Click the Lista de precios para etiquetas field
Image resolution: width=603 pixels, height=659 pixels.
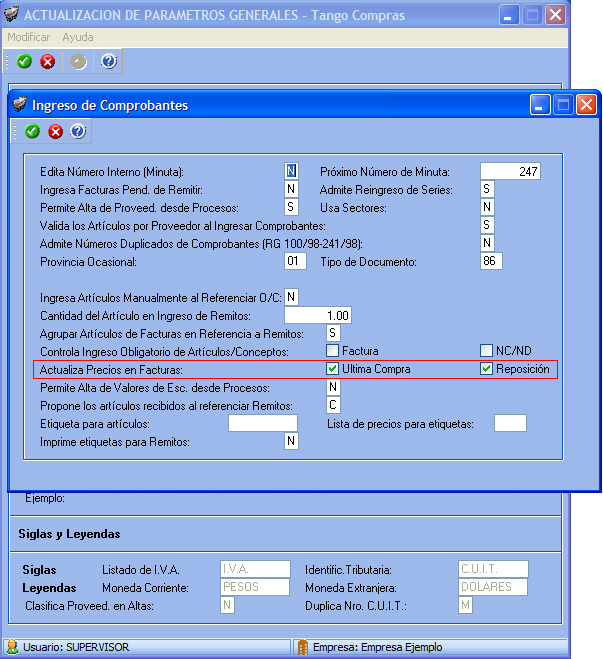tap(510, 423)
